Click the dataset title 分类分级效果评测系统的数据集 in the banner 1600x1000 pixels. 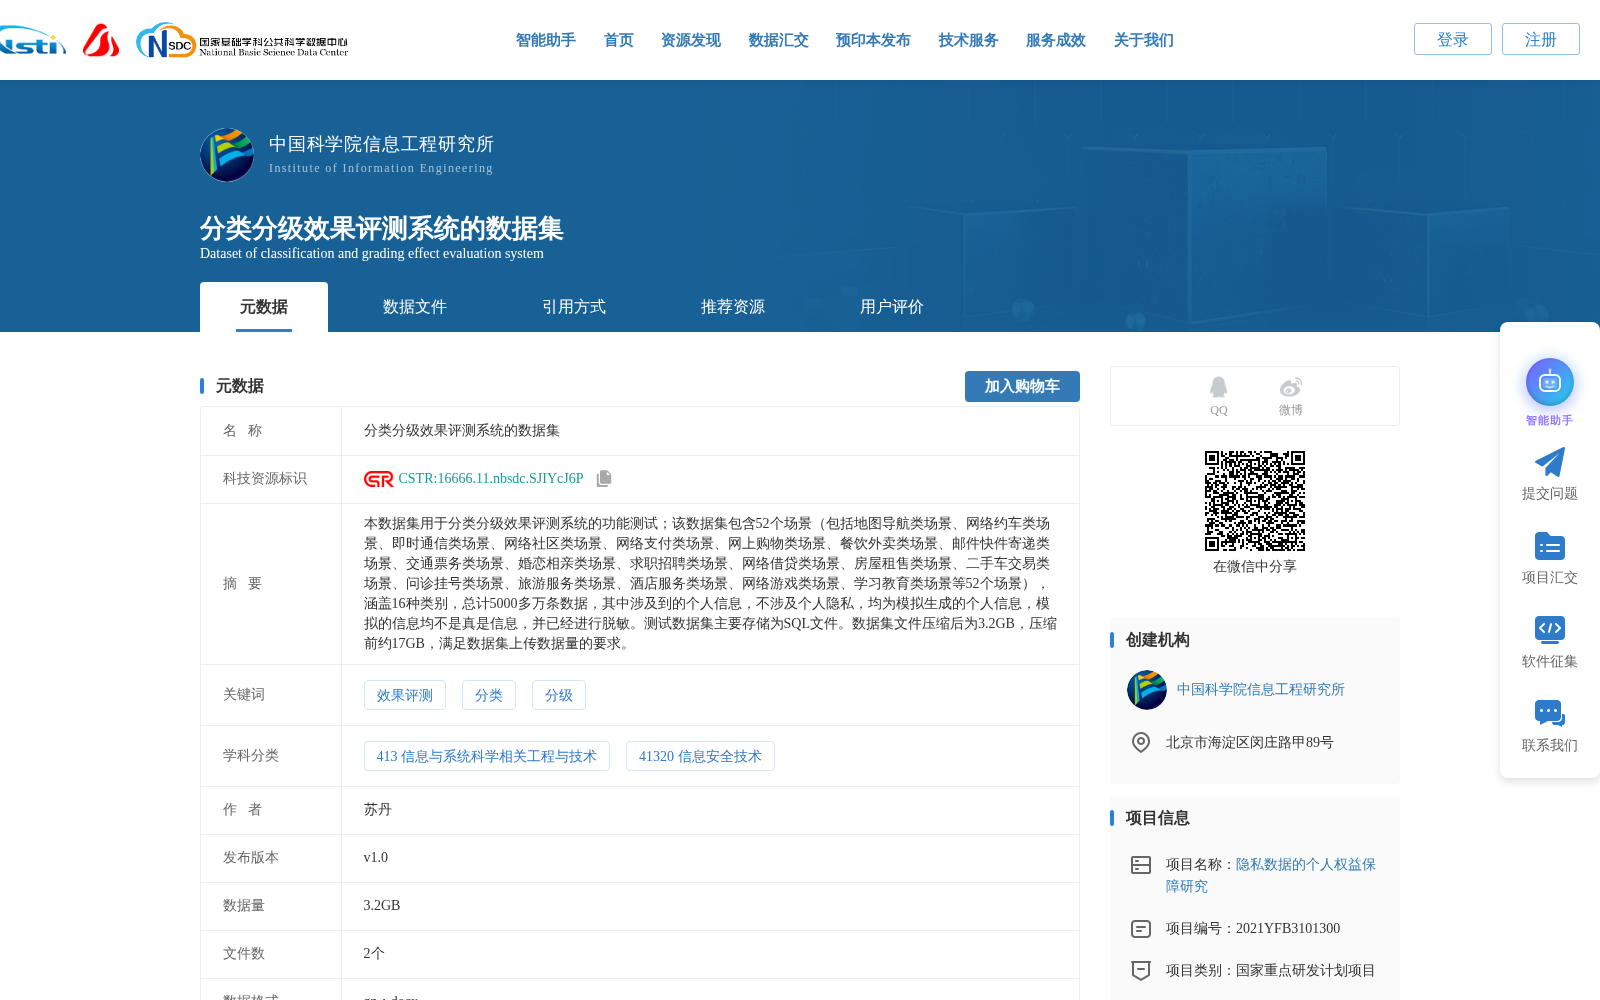click(x=382, y=228)
